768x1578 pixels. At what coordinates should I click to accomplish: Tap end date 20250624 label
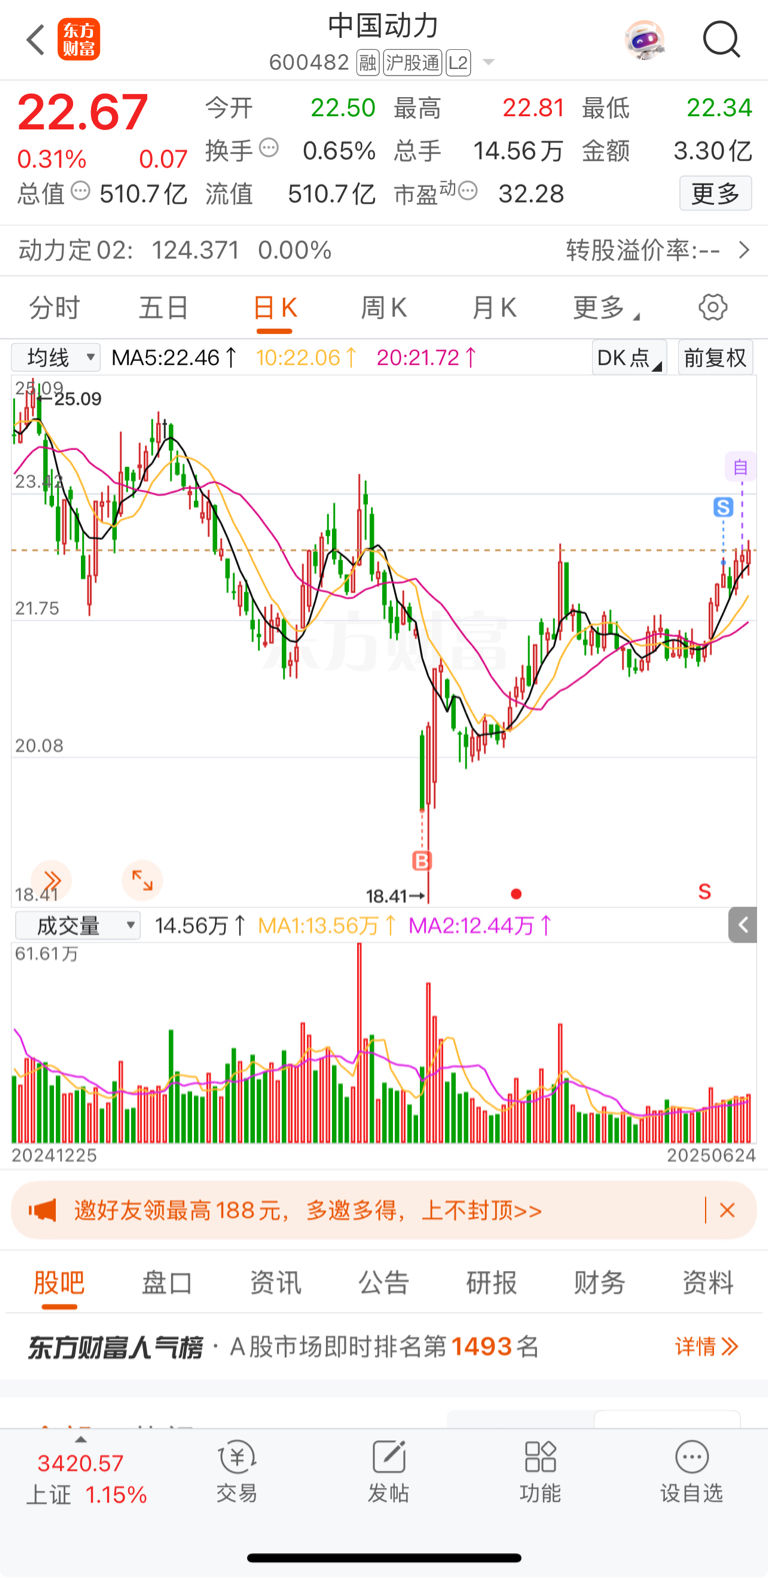(711, 1155)
